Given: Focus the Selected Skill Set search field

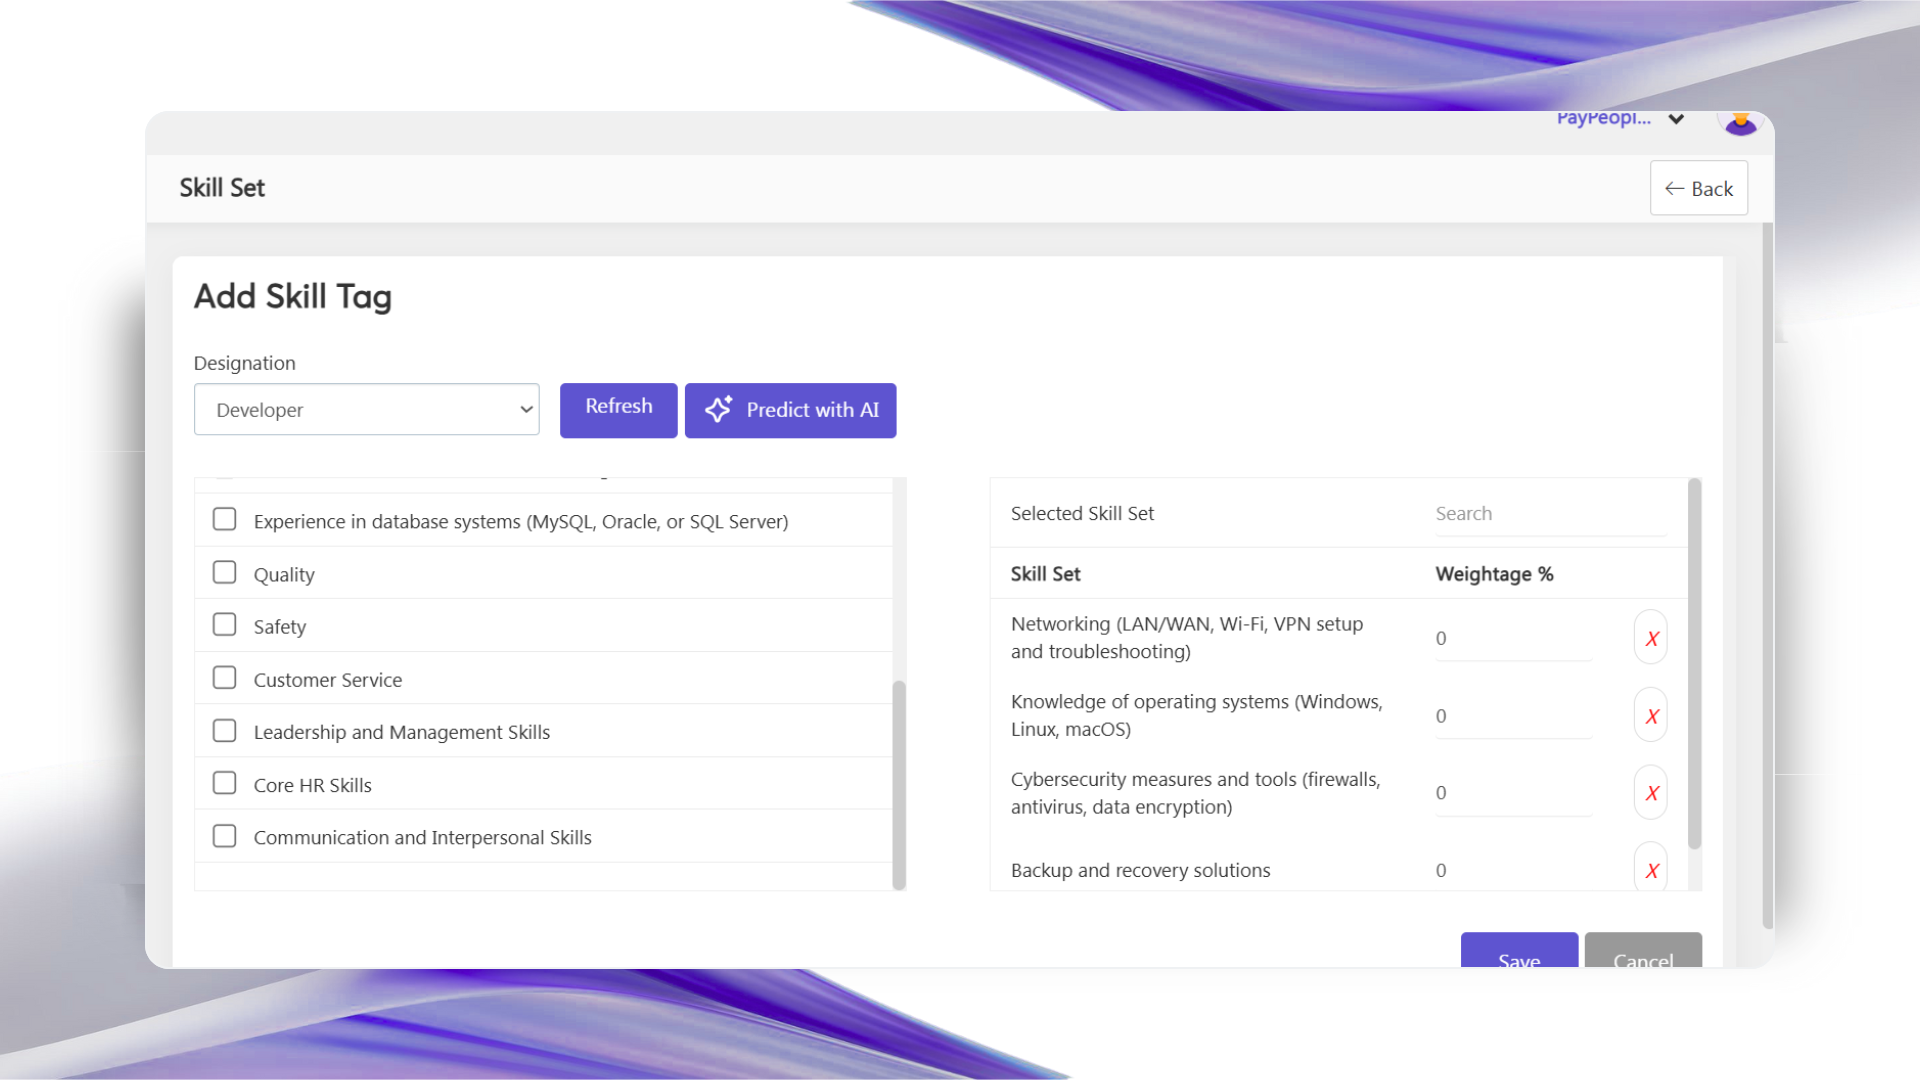Looking at the screenshot, I should tap(1550, 514).
